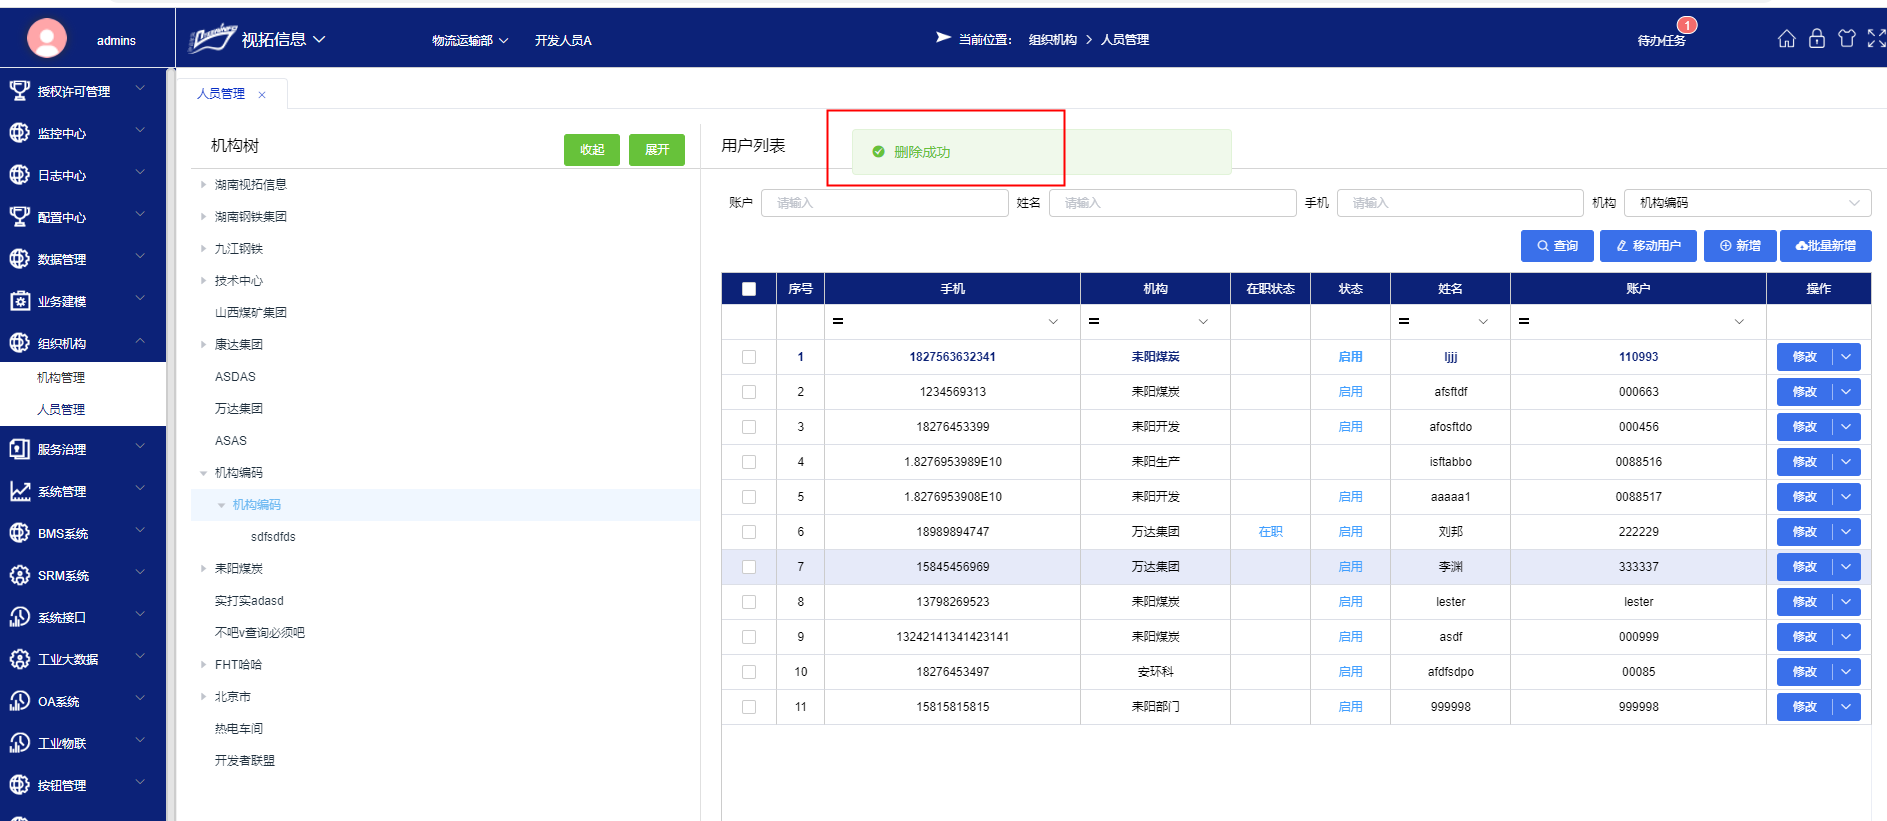Click the SRM系统 gear icon
This screenshot has width=1887, height=821.
coord(19,575)
